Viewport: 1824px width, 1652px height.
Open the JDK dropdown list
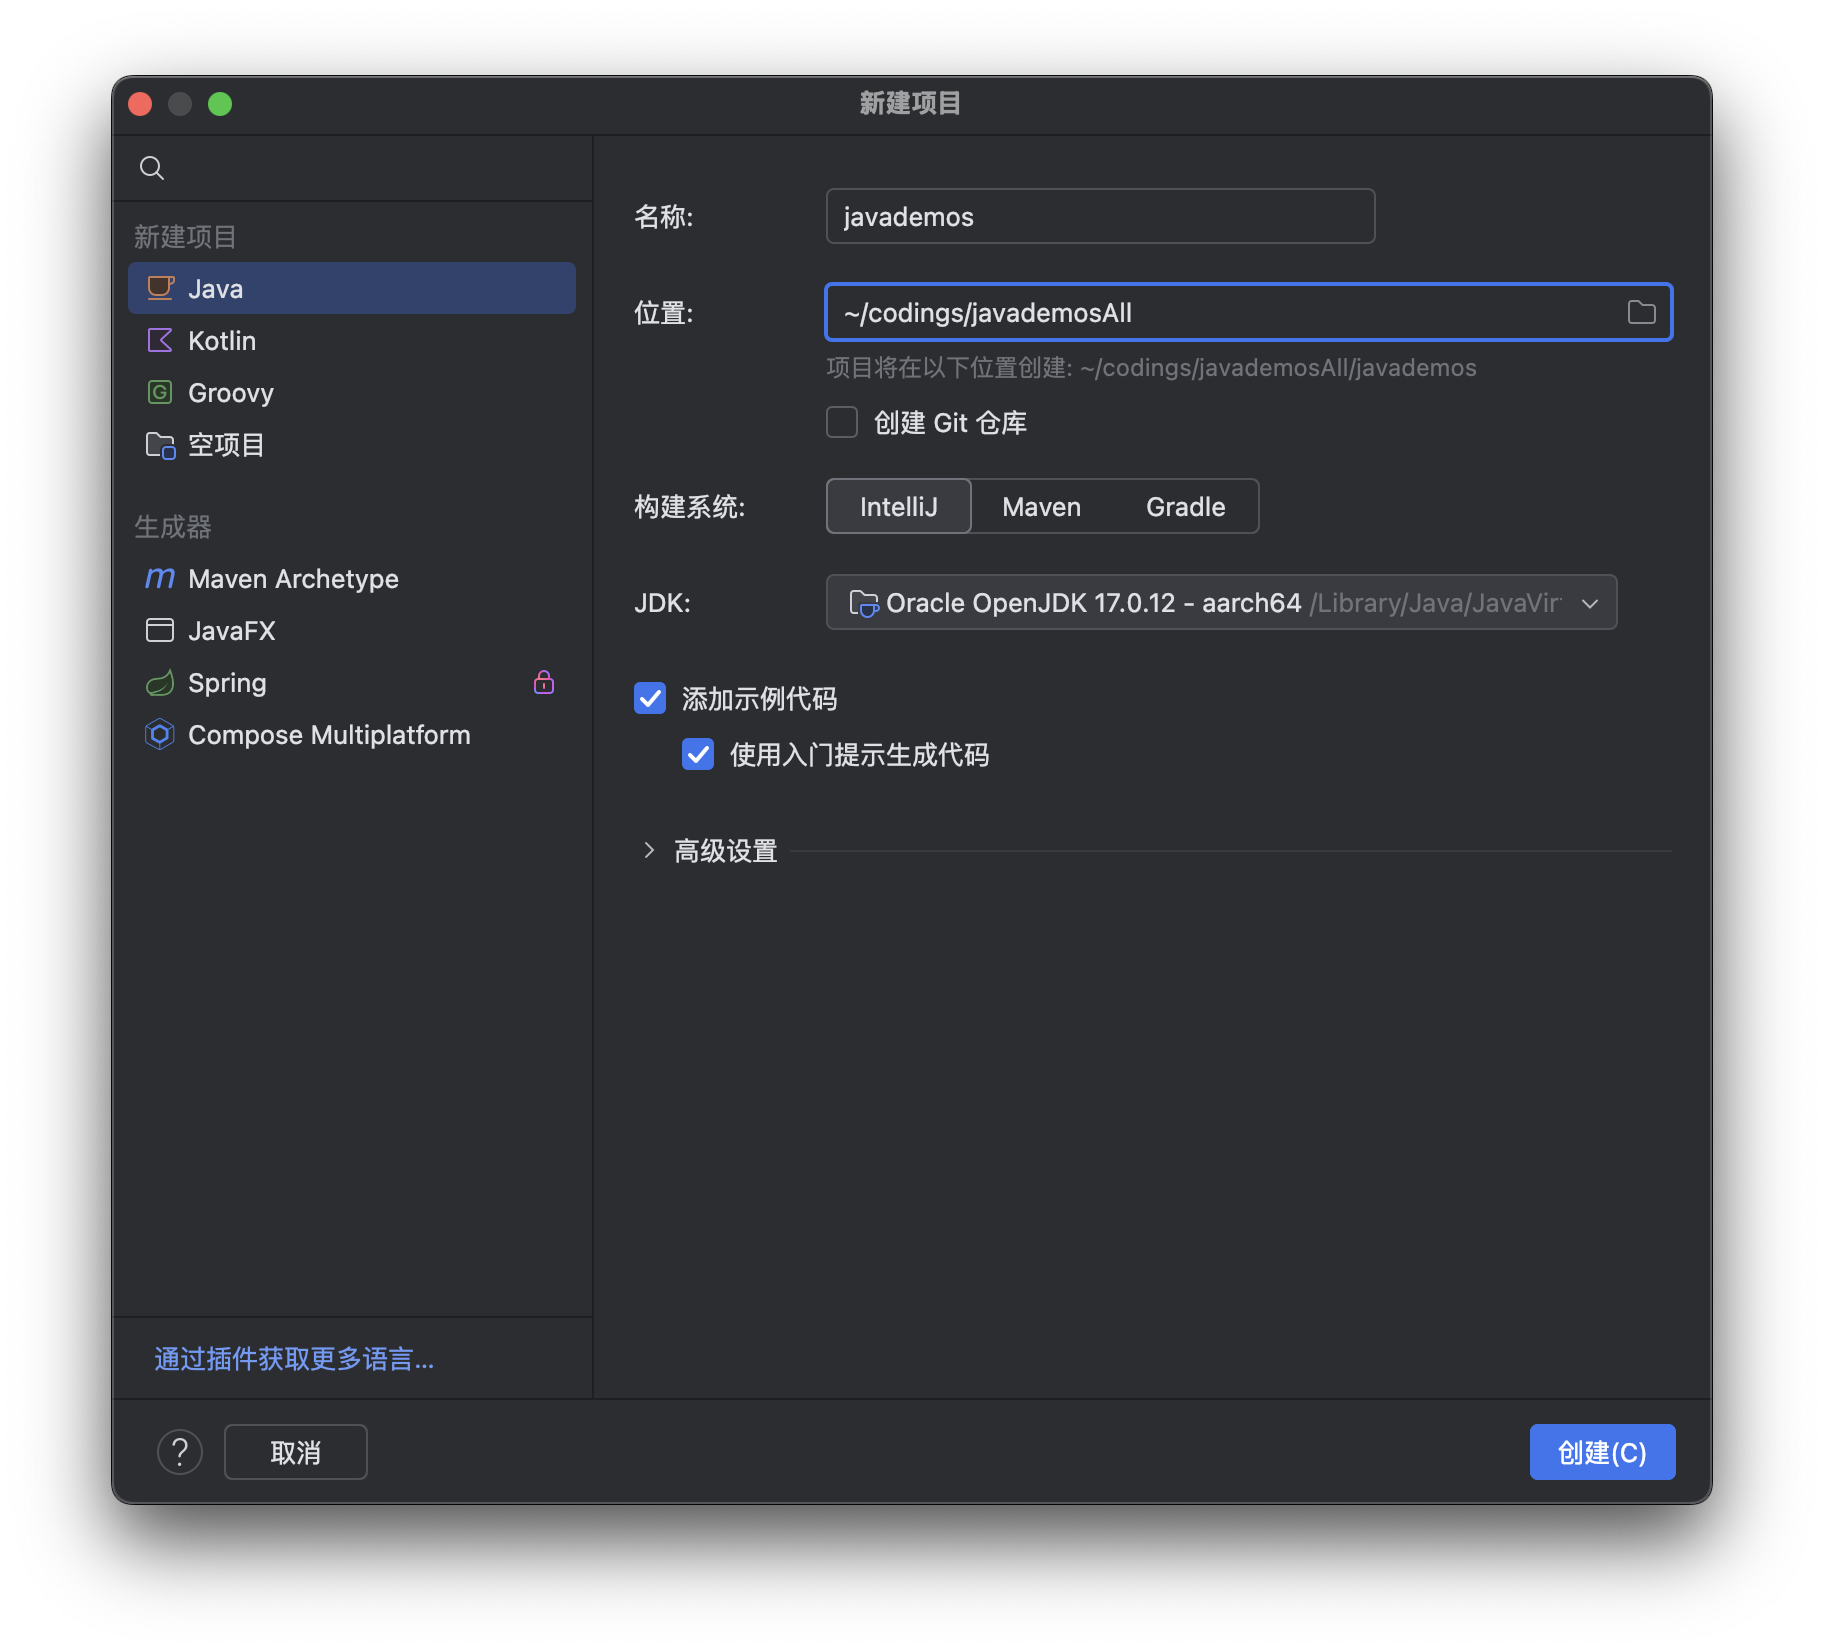coord(1590,603)
